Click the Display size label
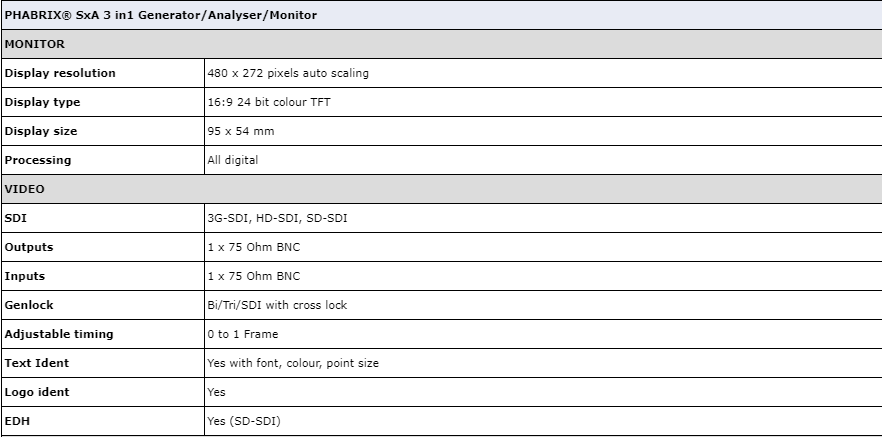The height and width of the screenshot is (437, 882). coord(41,131)
